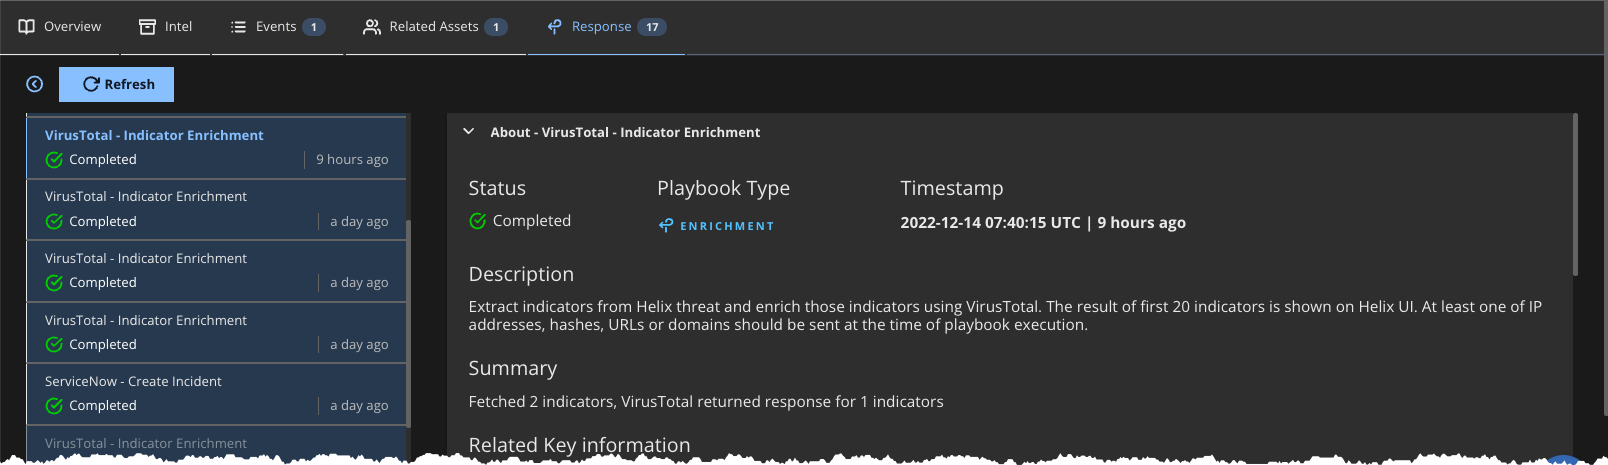This screenshot has height=465, width=1608.
Task: Click the playbook list scrollbar
Action: 408,323
